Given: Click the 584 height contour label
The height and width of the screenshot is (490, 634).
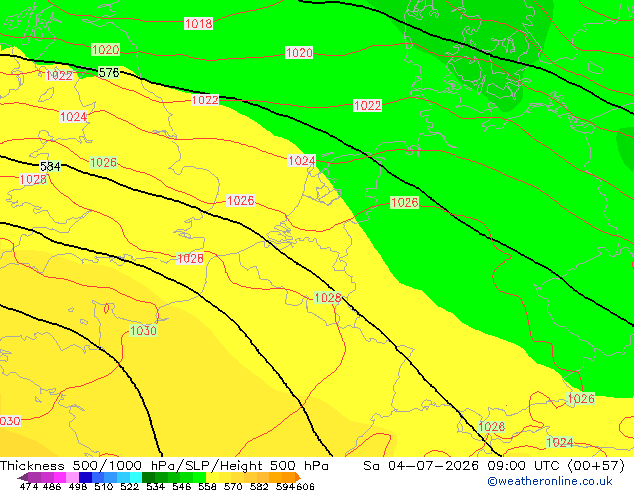Looking at the screenshot, I should pyautogui.click(x=50, y=166).
